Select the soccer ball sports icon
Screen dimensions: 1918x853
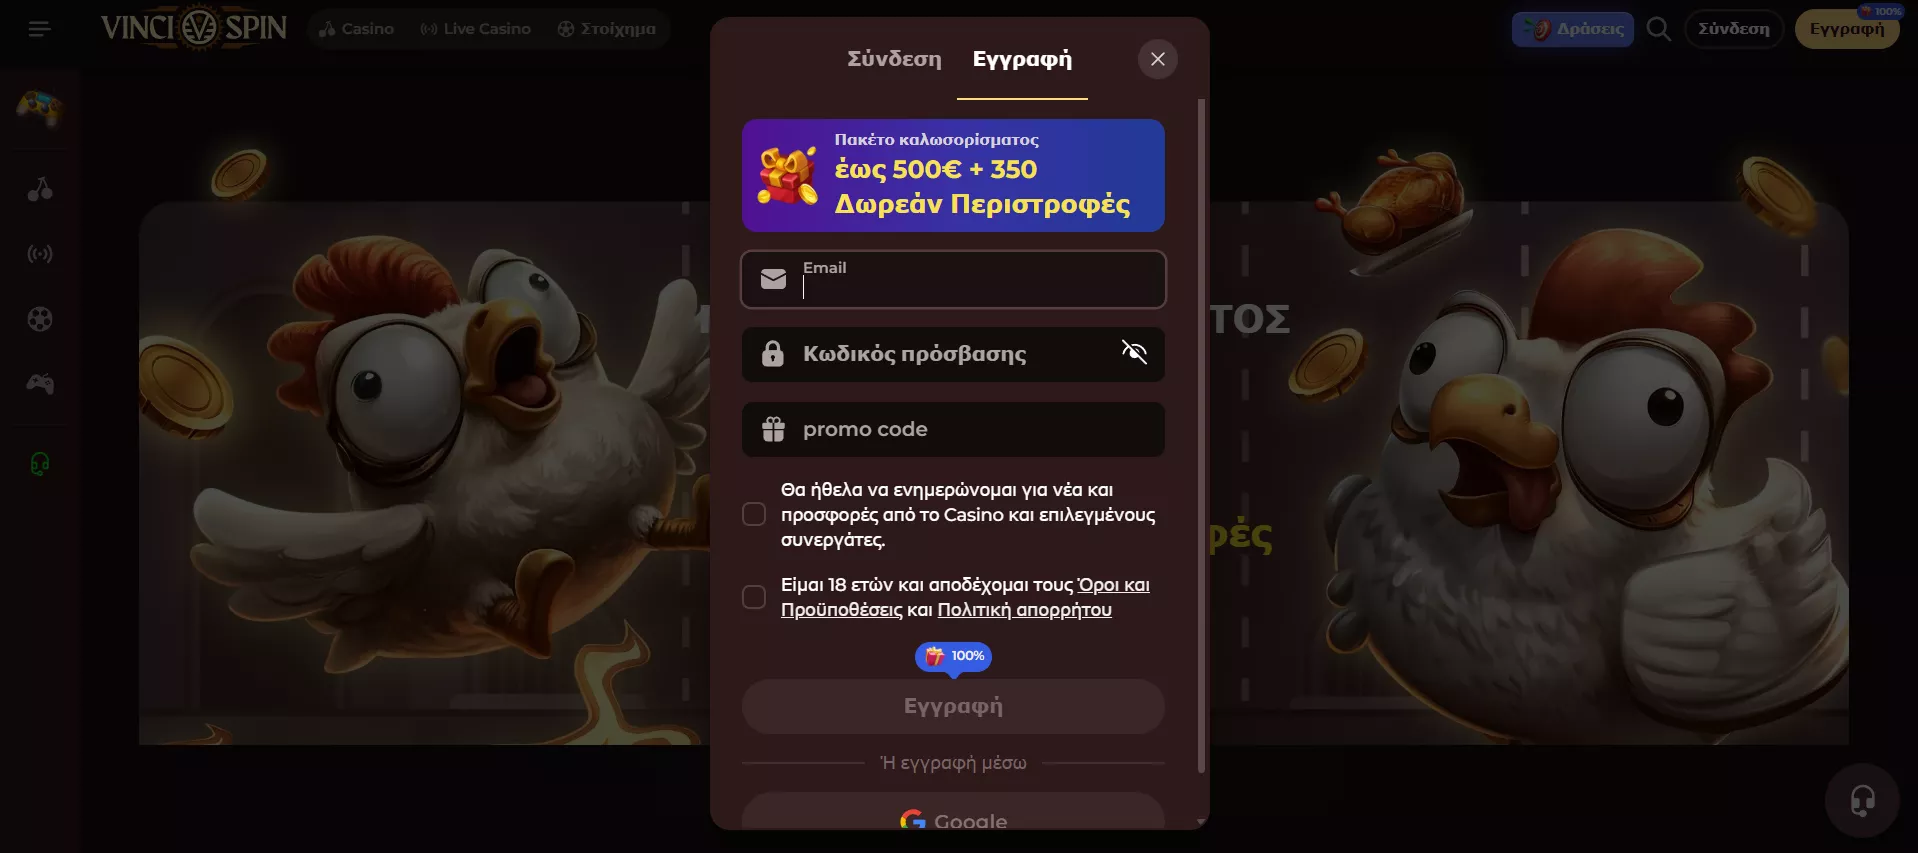(40, 319)
